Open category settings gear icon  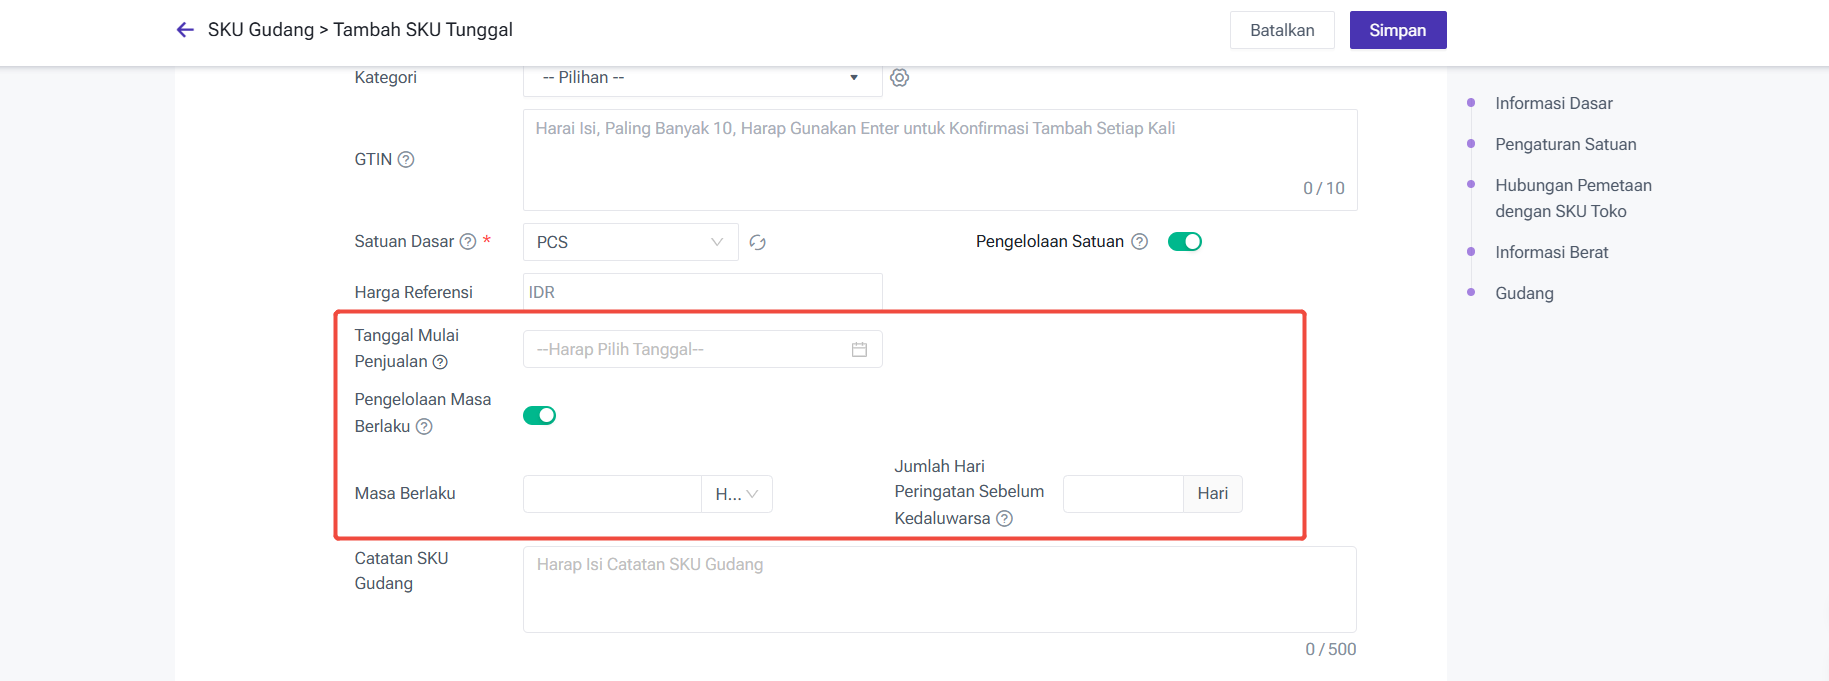900,78
